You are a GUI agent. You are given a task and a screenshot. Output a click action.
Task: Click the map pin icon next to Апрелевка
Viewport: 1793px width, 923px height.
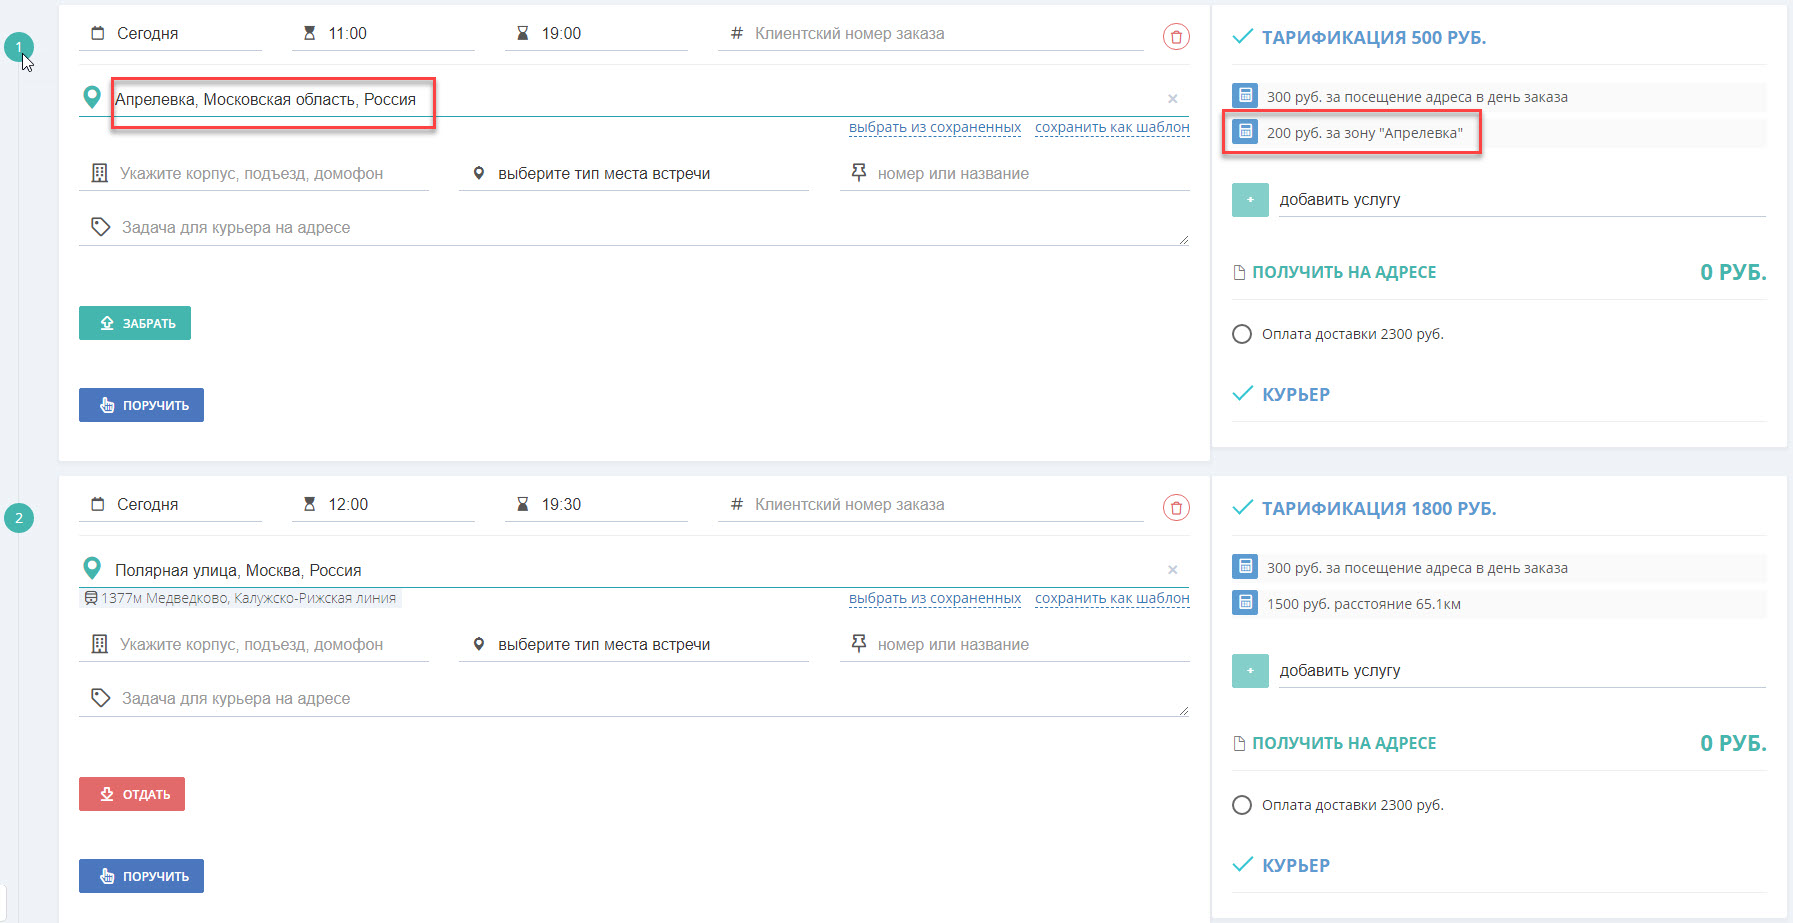pos(92,97)
